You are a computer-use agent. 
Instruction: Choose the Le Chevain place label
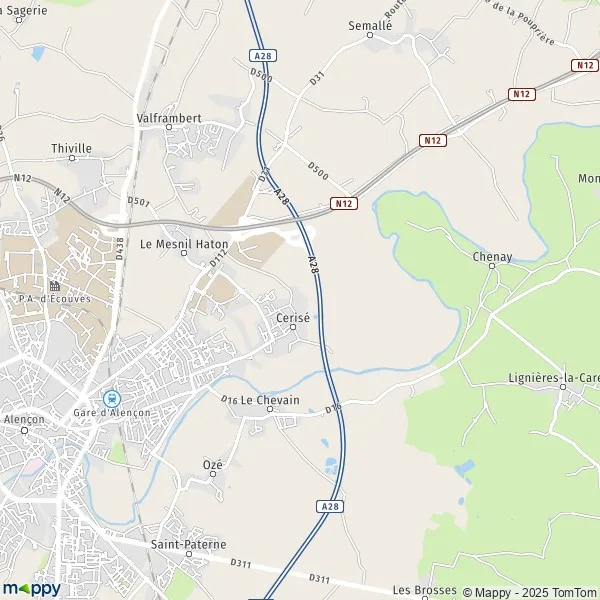click(270, 400)
